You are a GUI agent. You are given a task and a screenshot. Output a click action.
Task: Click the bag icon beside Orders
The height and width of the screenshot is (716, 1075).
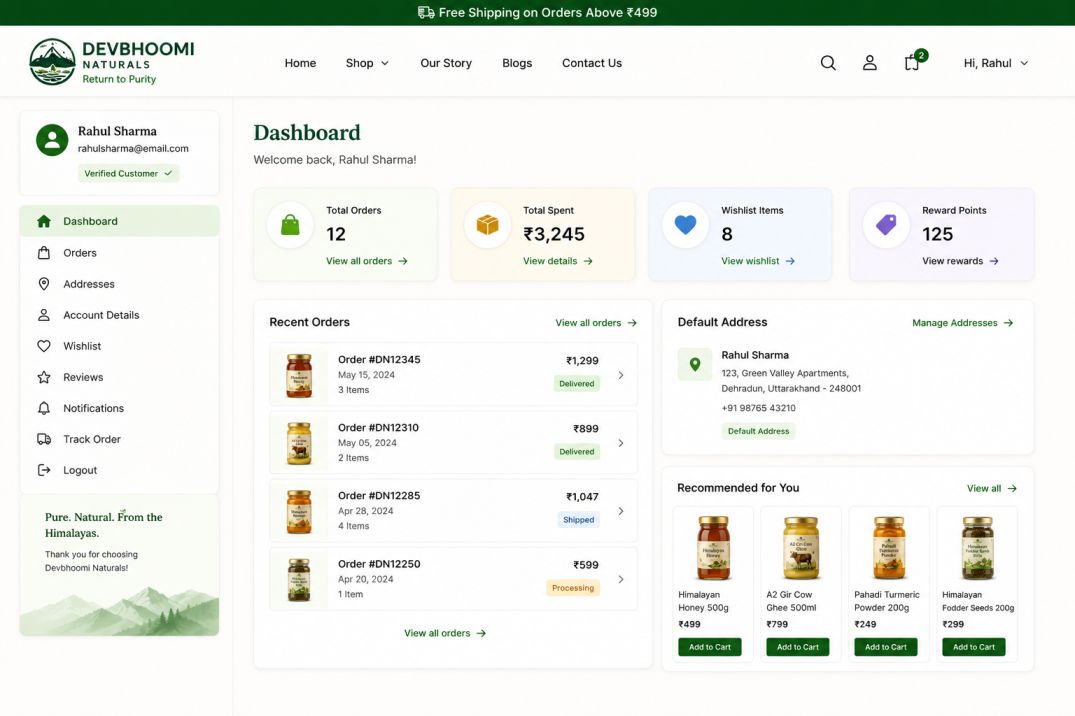(44, 252)
